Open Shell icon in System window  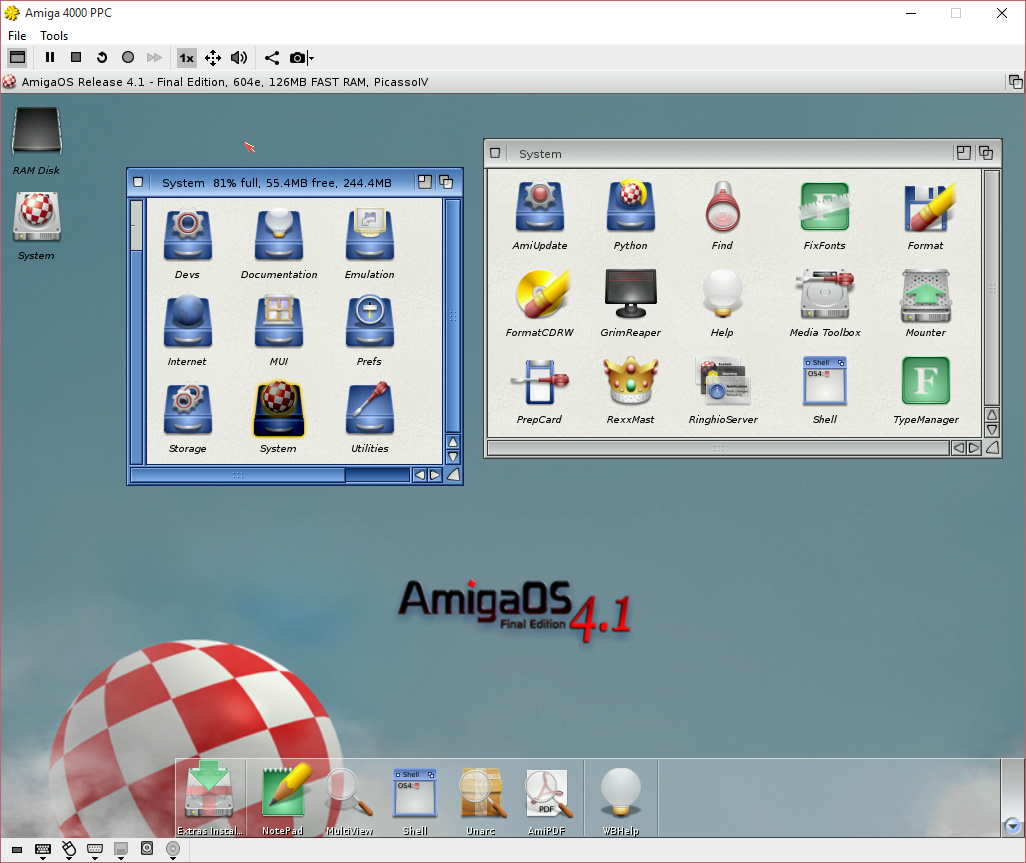824,381
